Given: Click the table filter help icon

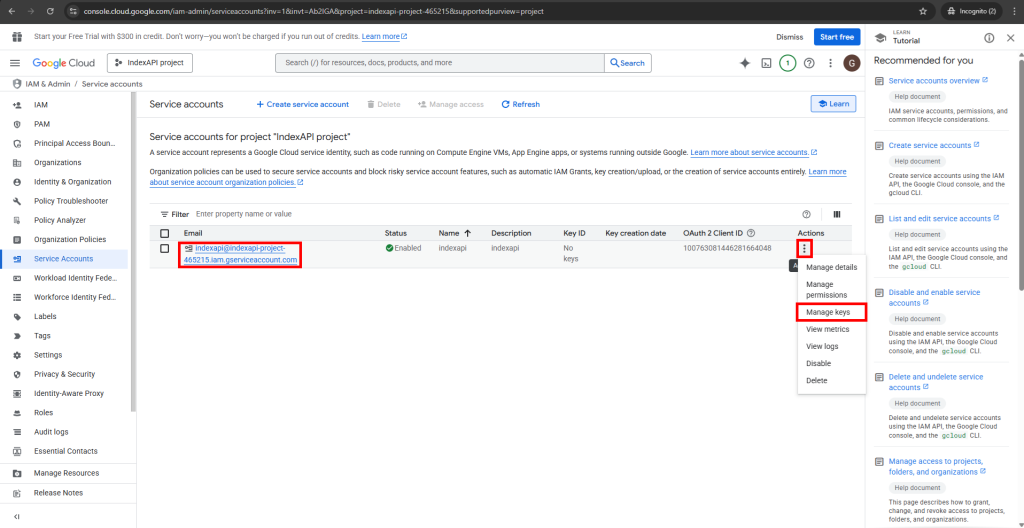Looking at the screenshot, I should click(x=806, y=214).
